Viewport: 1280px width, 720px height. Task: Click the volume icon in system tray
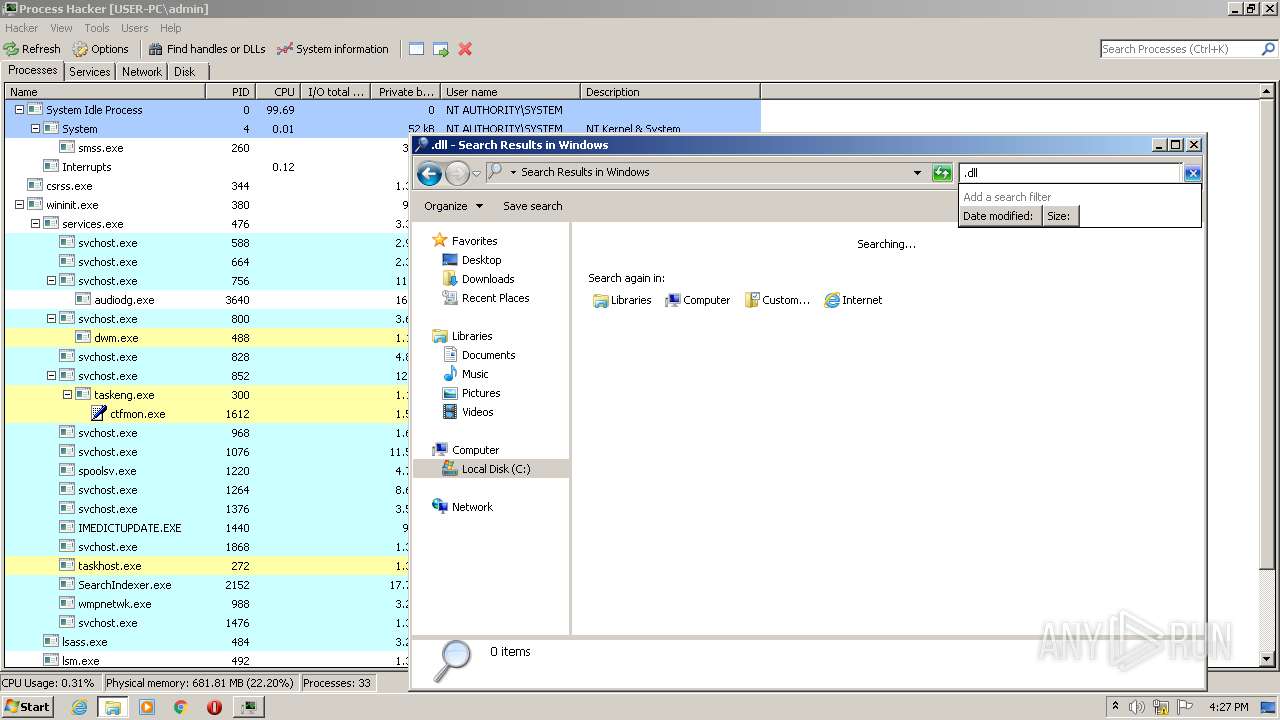(1137, 707)
